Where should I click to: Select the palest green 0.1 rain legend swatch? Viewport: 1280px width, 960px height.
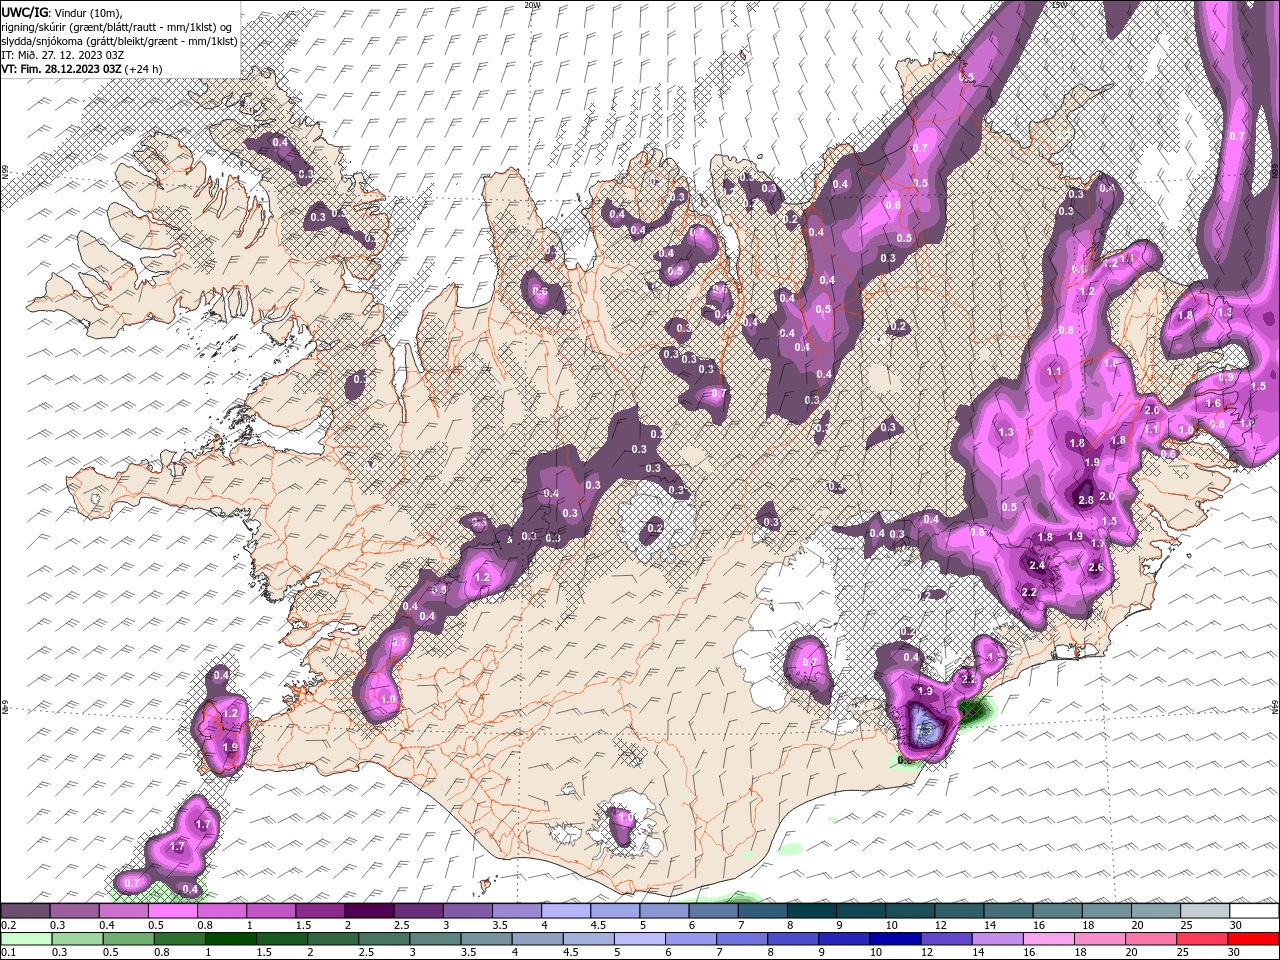(x=25, y=939)
